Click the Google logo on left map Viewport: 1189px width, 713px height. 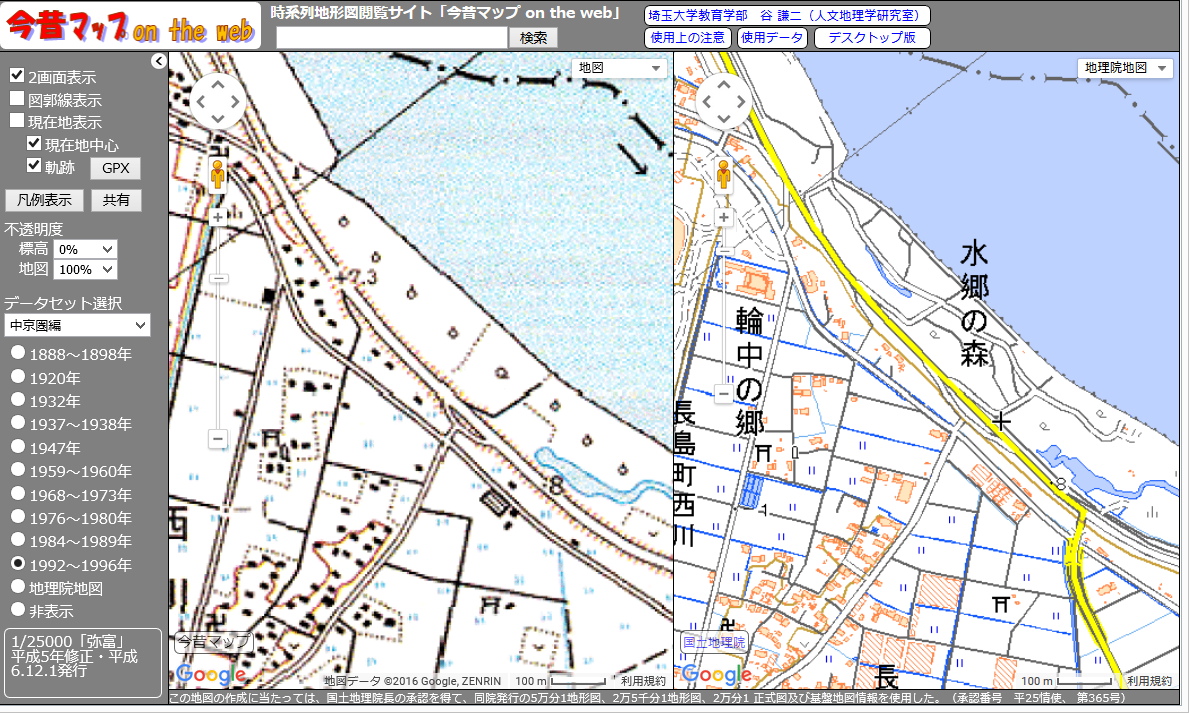point(211,674)
